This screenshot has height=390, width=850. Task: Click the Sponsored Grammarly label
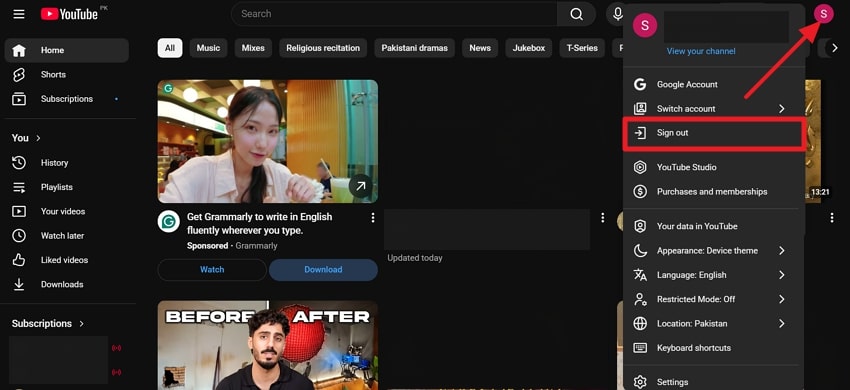pos(232,246)
